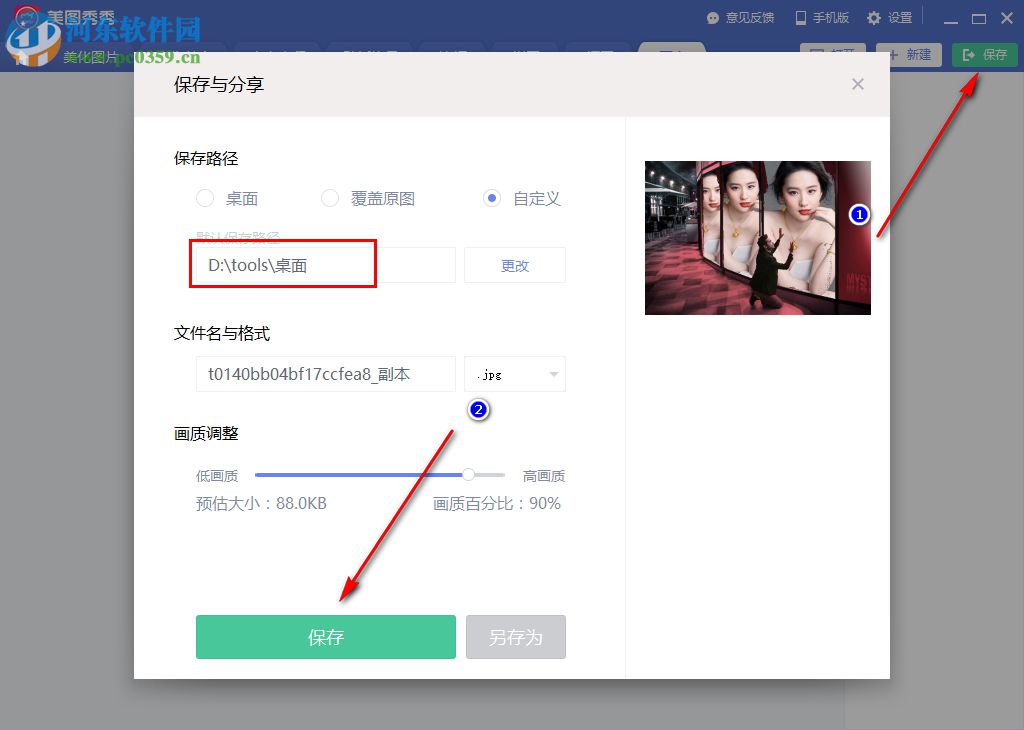The width and height of the screenshot is (1024, 730).
Task: Click 更改 to change save path
Action: click(514, 264)
